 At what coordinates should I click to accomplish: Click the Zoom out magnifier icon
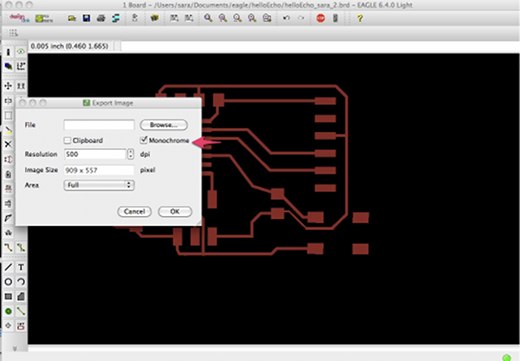[237, 18]
